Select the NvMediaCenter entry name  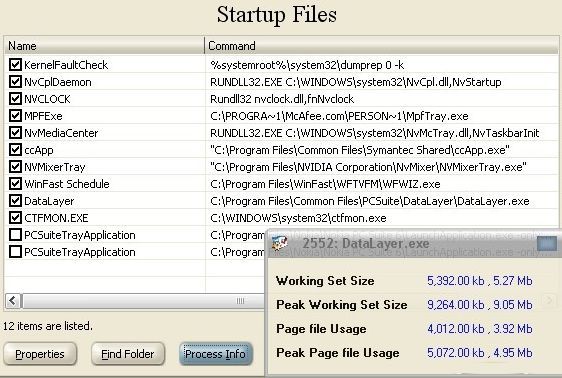click(61, 133)
